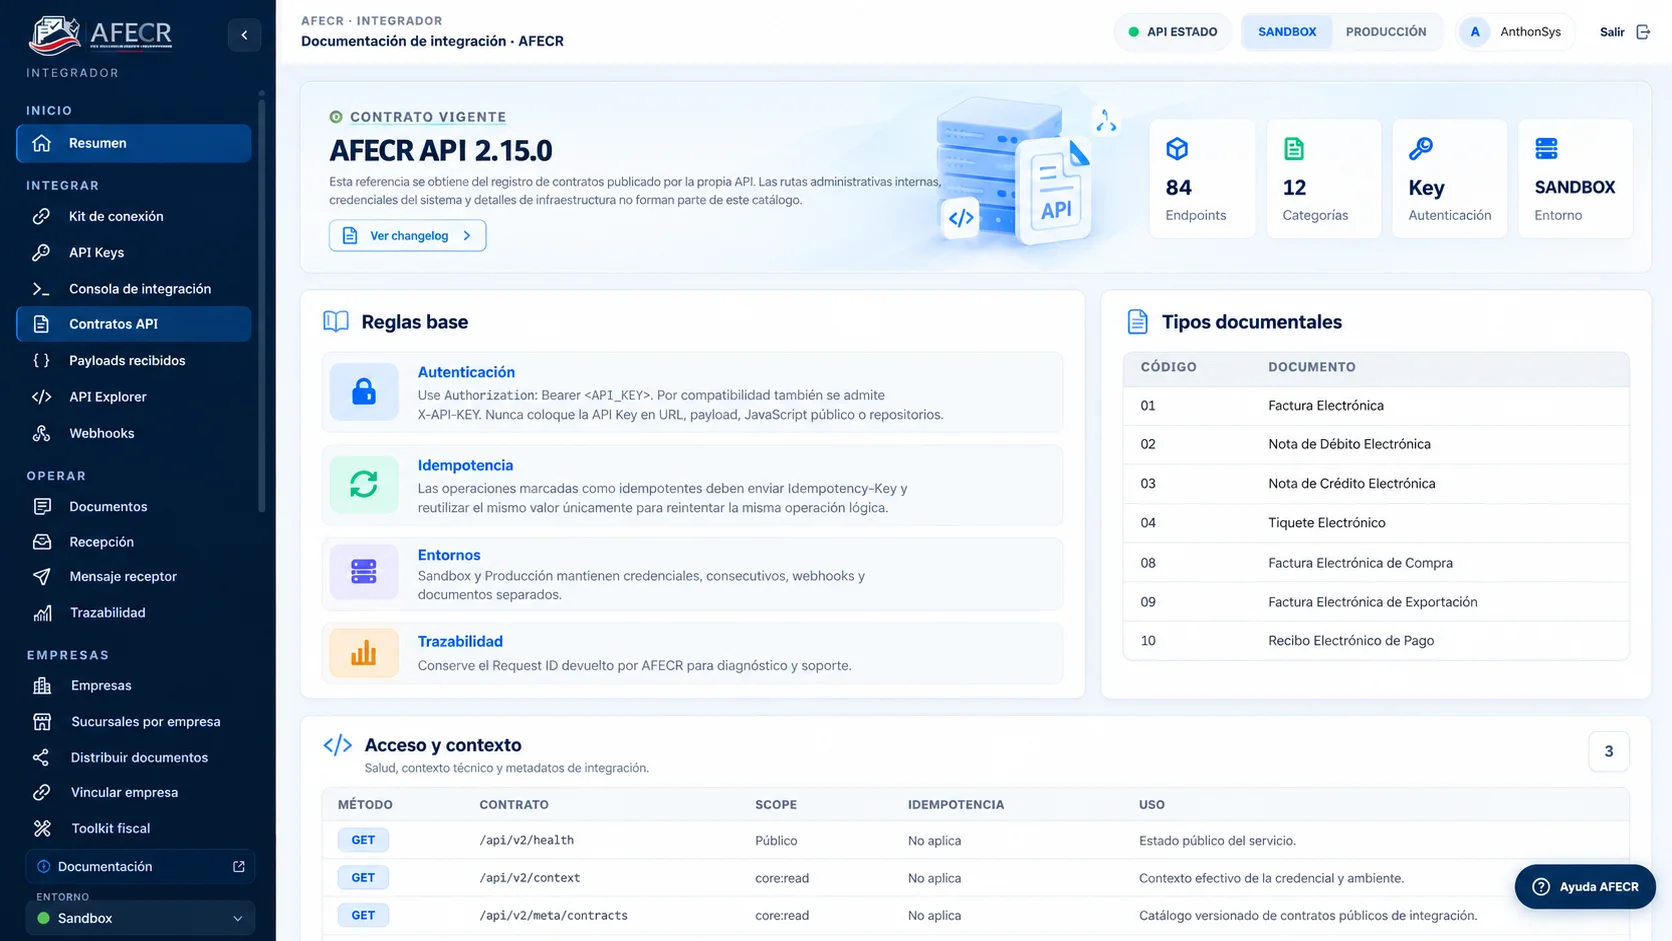1672x941 pixels.
Task: Click the Vincular empresa link icon
Action: pos(42,793)
